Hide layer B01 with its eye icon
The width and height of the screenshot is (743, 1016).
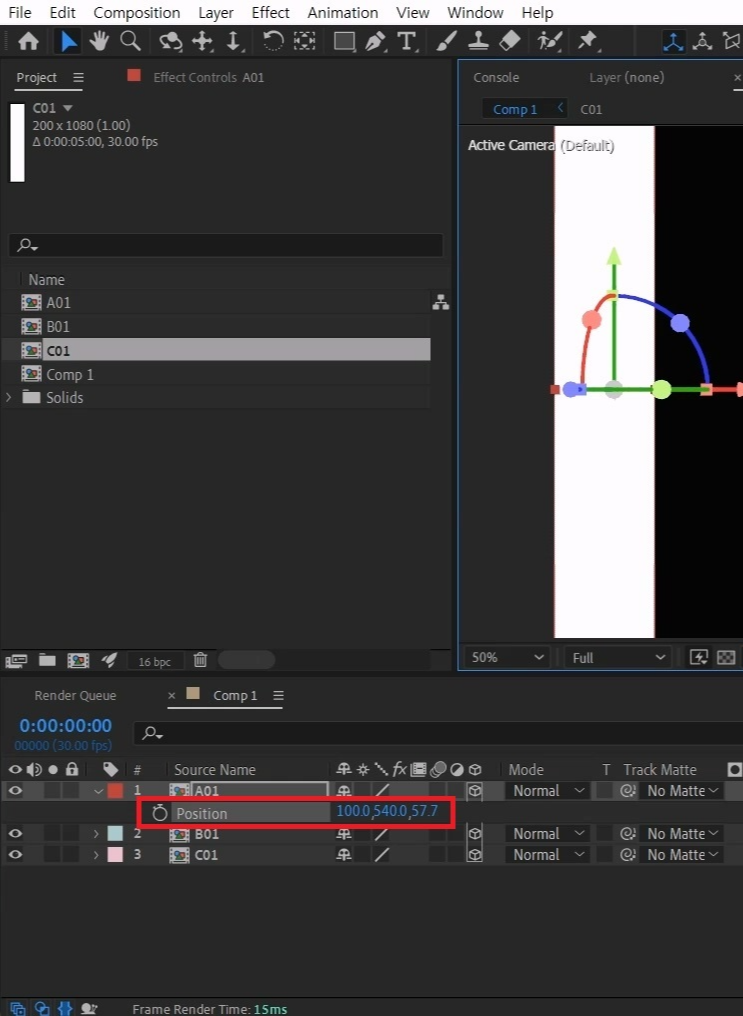(x=15, y=834)
